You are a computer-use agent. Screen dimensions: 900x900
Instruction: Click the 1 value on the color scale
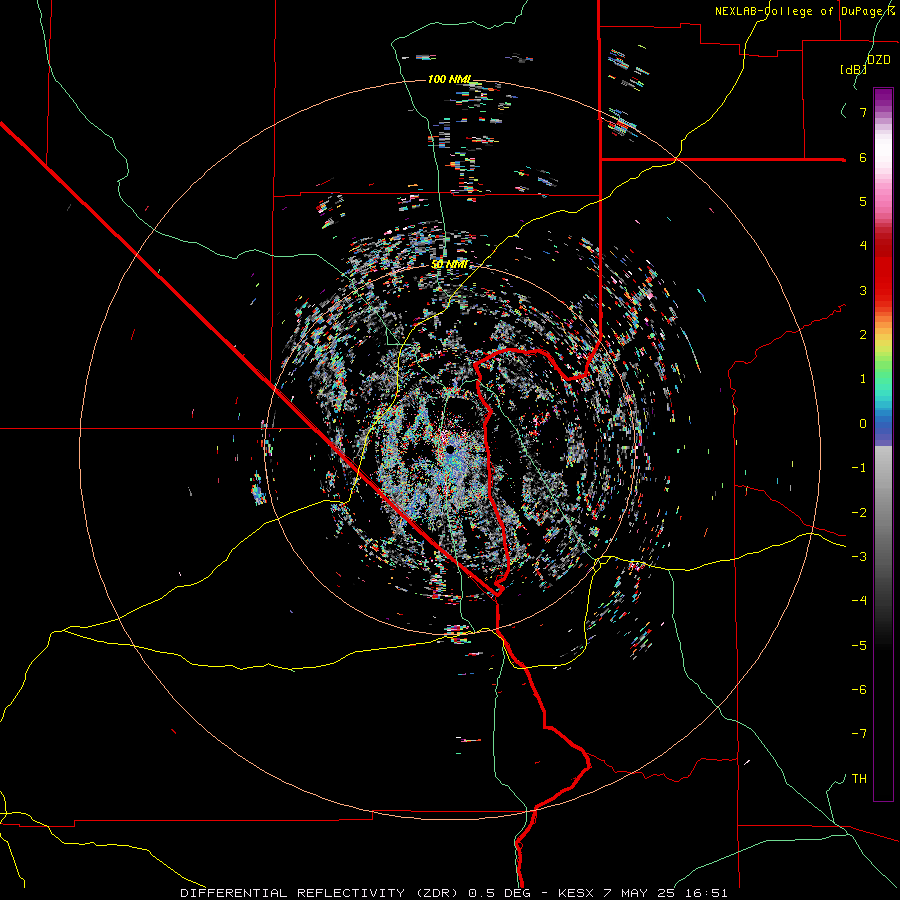pos(863,379)
